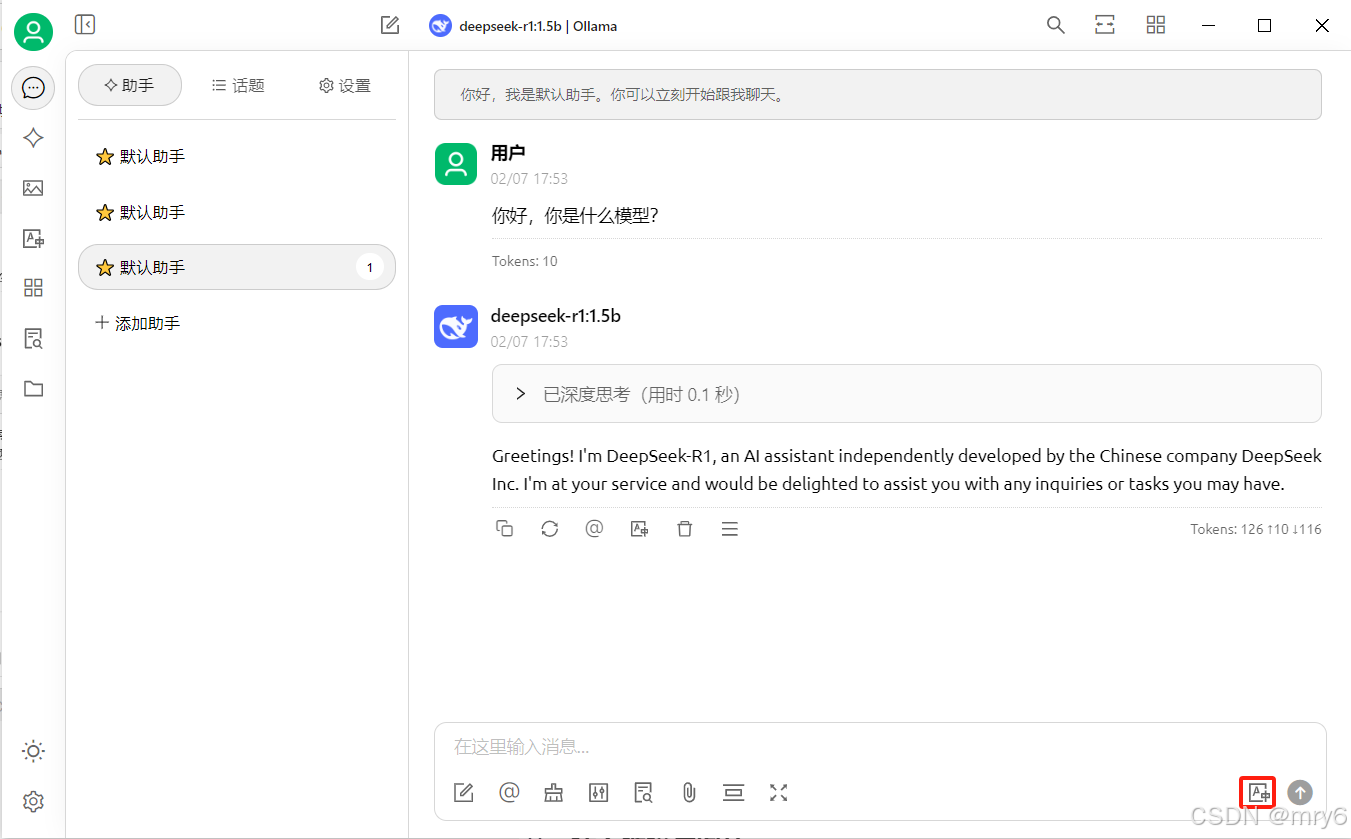The width and height of the screenshot is (1351, 839).
Task: Click the Tokens: 126 usage label
Action: point(1256,529)
